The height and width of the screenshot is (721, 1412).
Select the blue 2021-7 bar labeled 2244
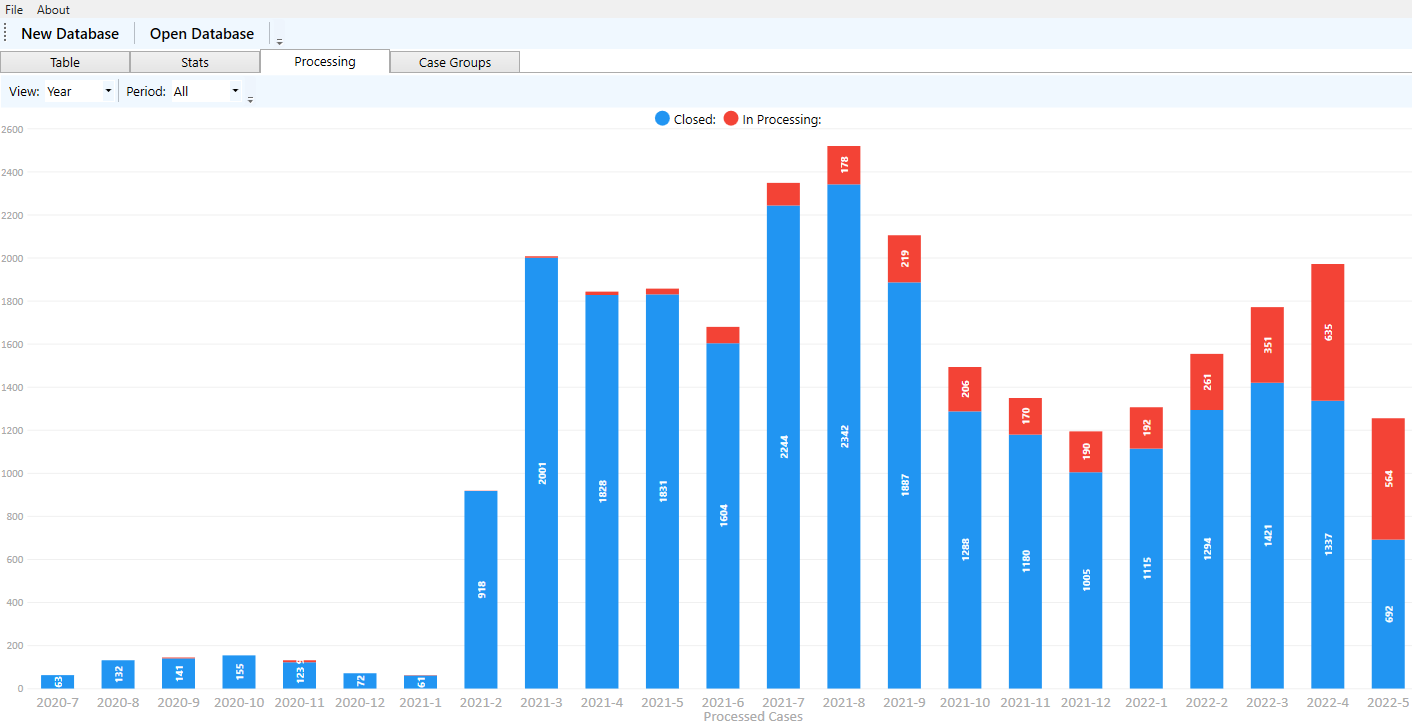click(x=783, y=447)
